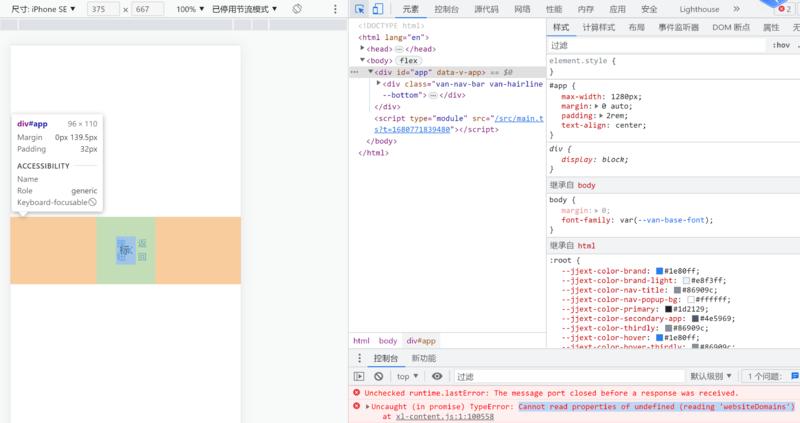Create live expression eye icon

pyautogui.click(x=437, y=376)
